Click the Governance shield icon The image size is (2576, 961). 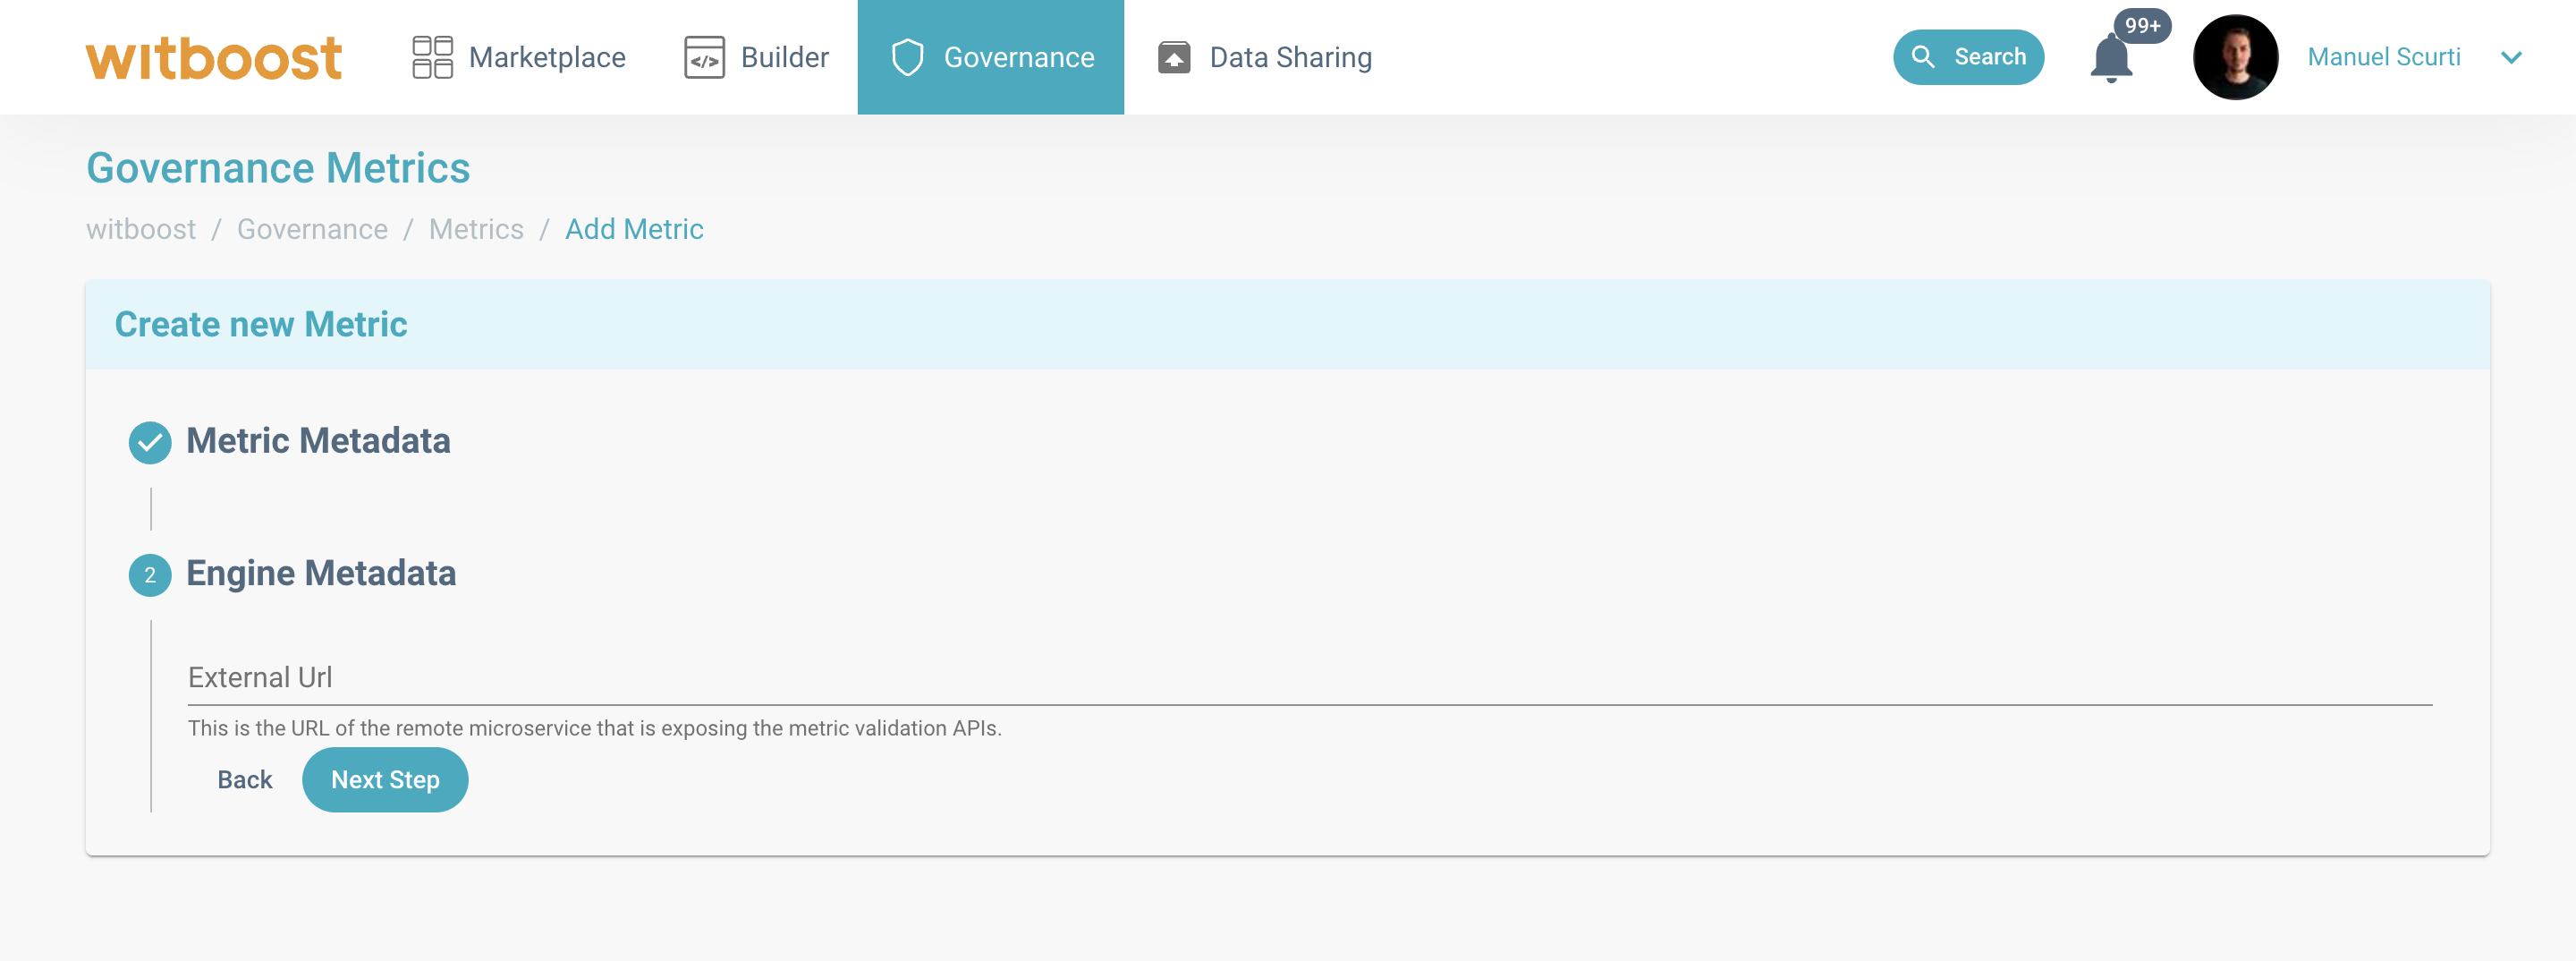(906, 57)
